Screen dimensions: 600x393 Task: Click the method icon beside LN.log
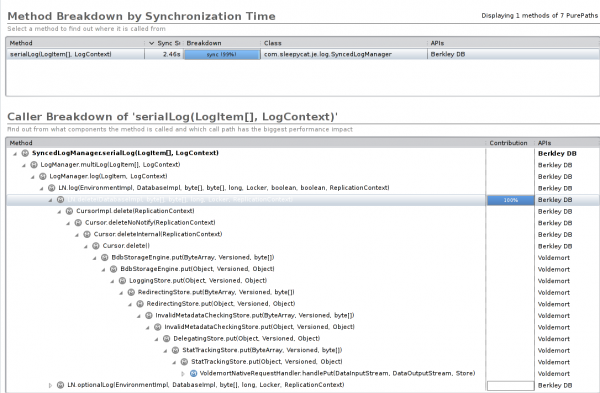51,188
